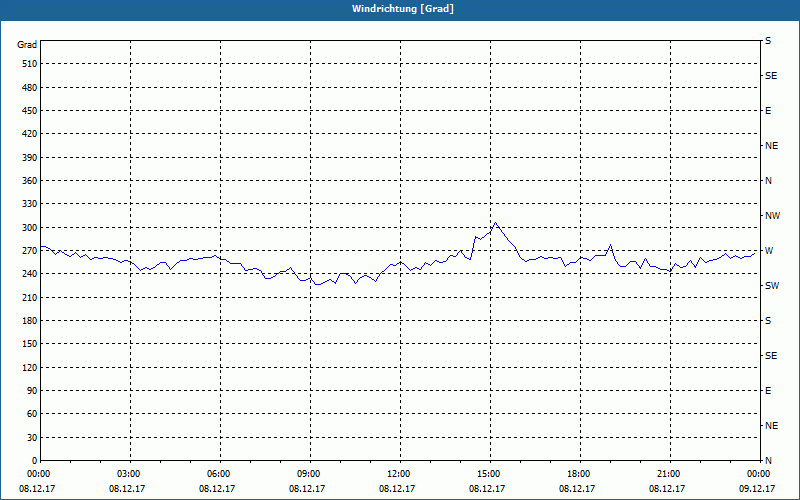This screenshot has width=800, height=500.
Task: Click the Windrichtung [Grad] chart title
Action: (403, 9)
